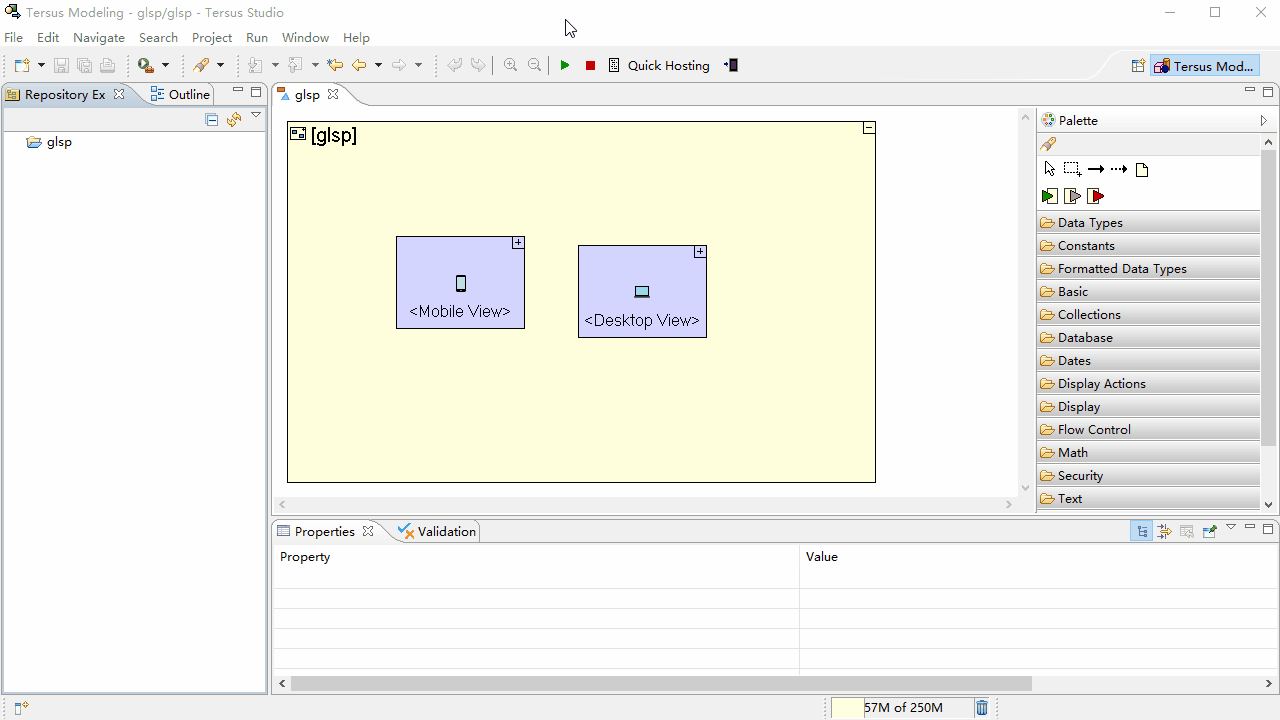
Task: Expand the Data Types palette drawer
Action: point(1149,222)
